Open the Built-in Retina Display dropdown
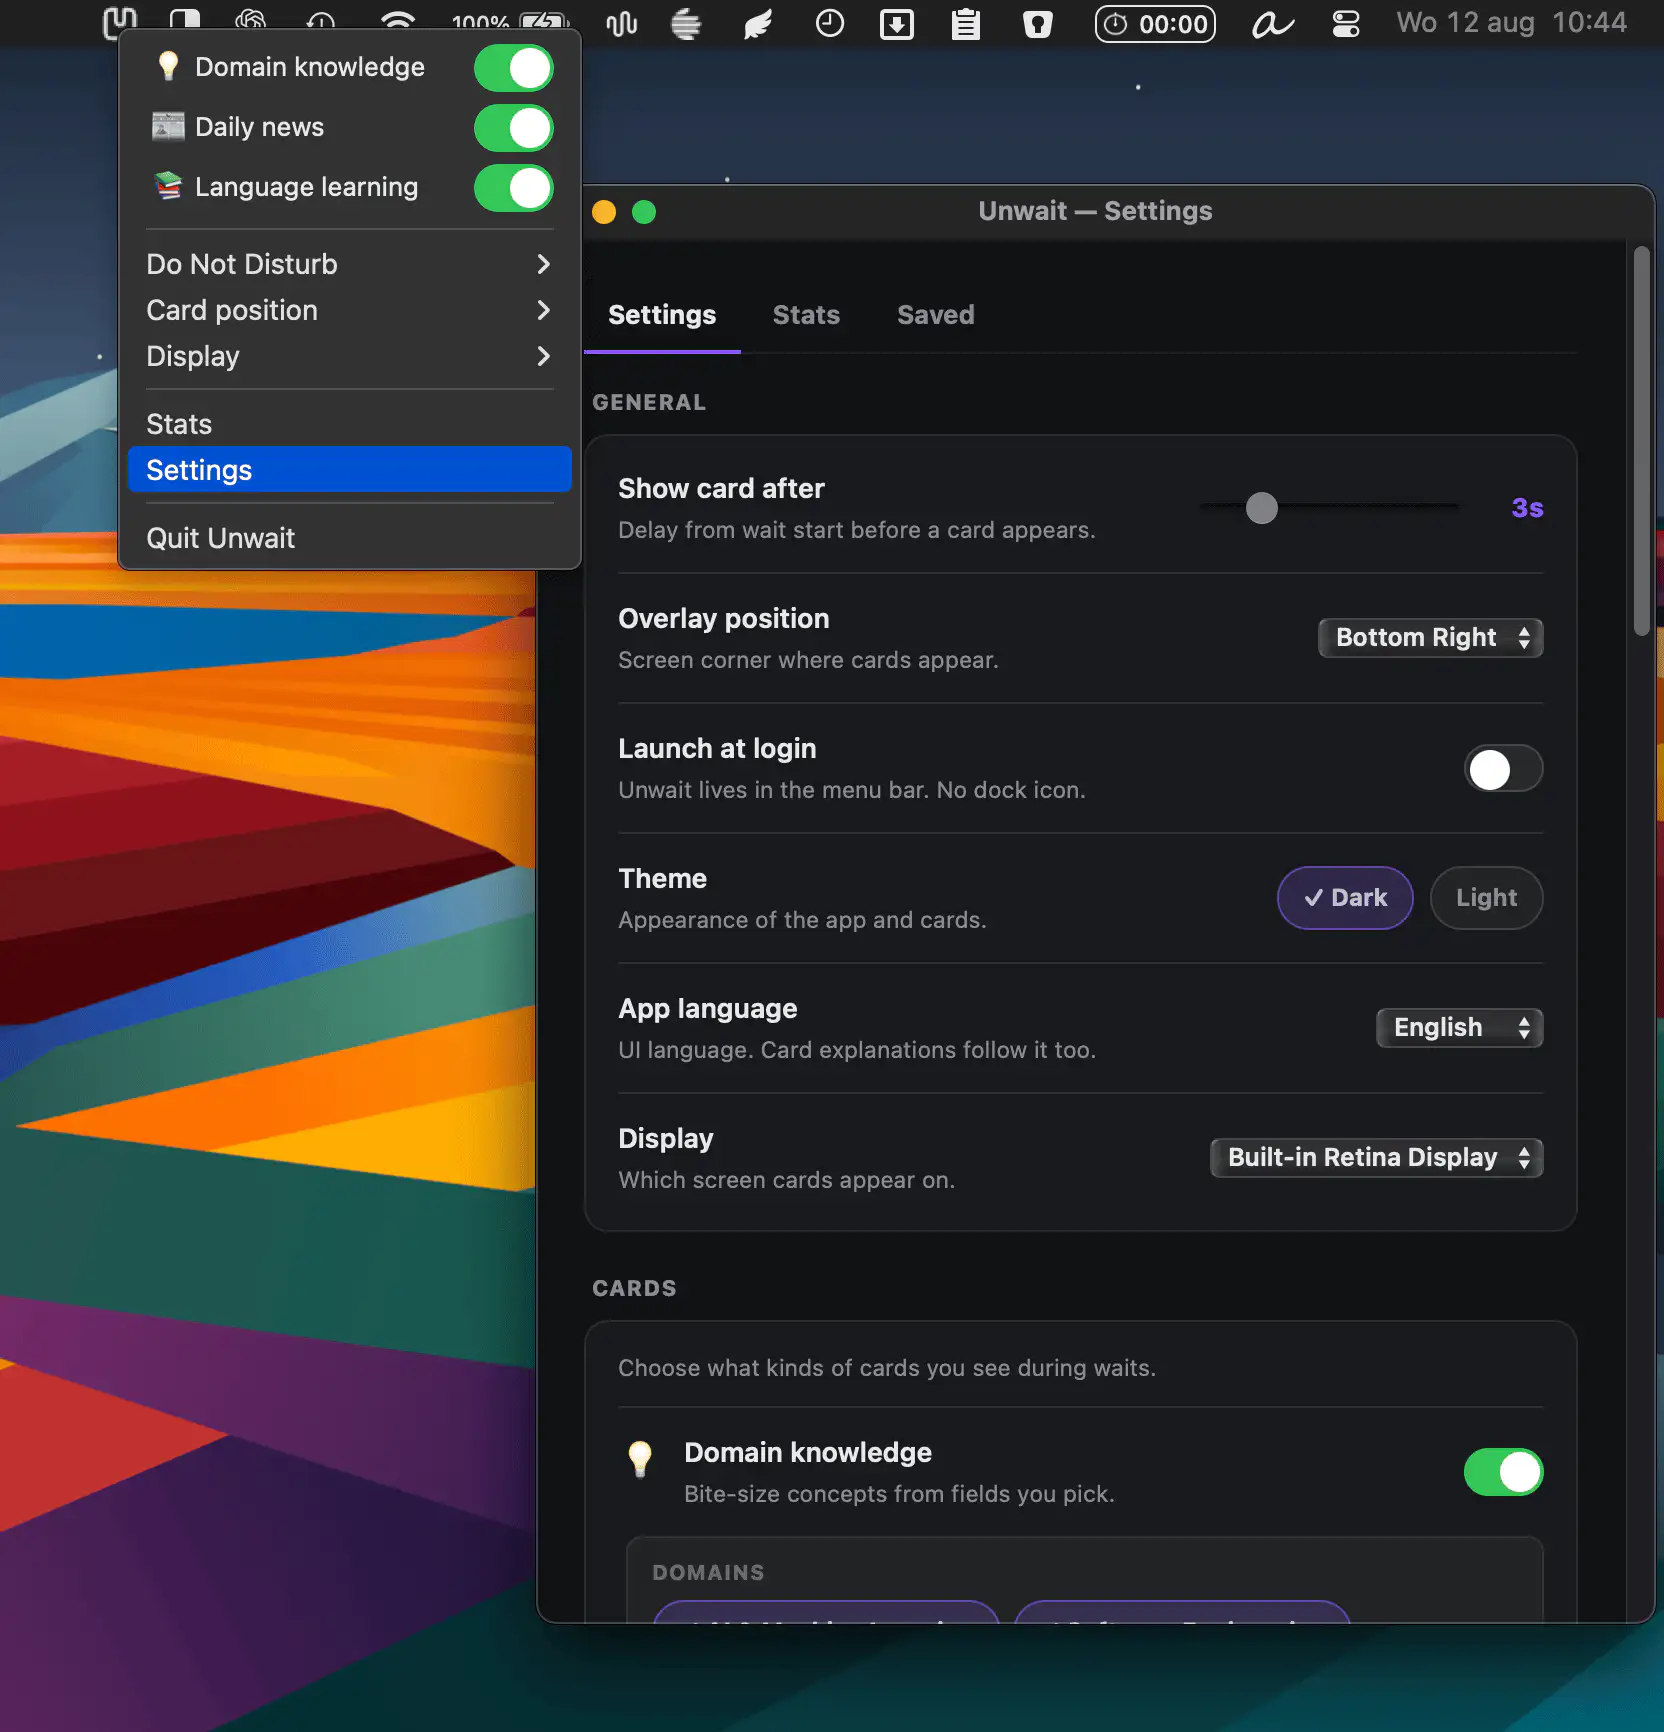The width and height of the screenshot is (1664, 1732). (1377, 1158)
